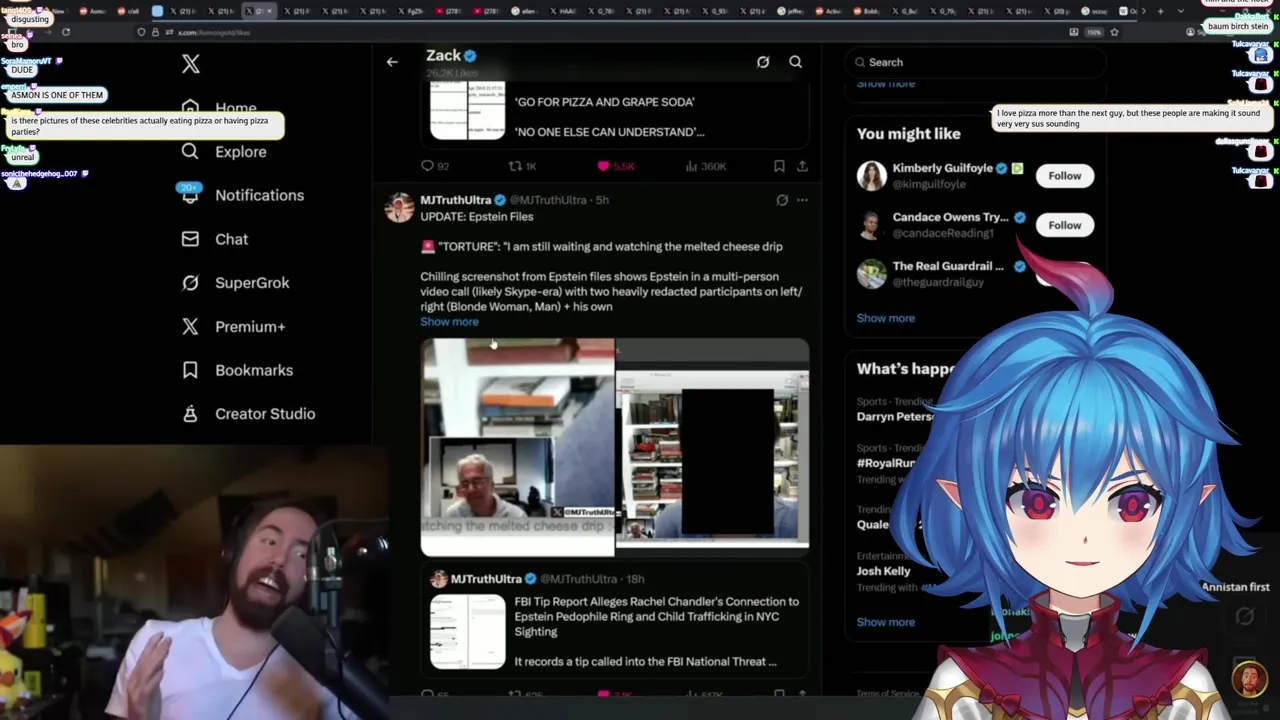Screen dimensions: 1280x720
Task: Click Show more under What's happening
Action: [886, 622]
